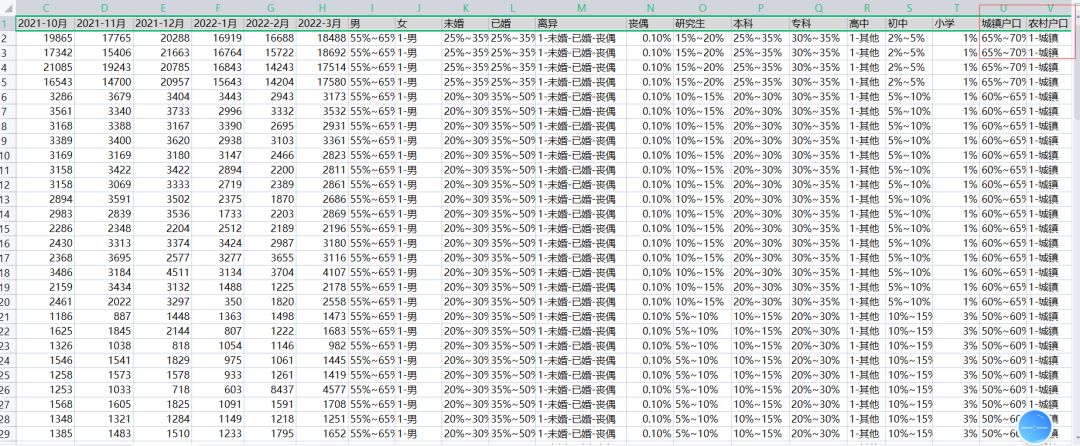Screen dimensions: 1080x446
Task: Click cell with value 982
Action: tap(322, 346)
